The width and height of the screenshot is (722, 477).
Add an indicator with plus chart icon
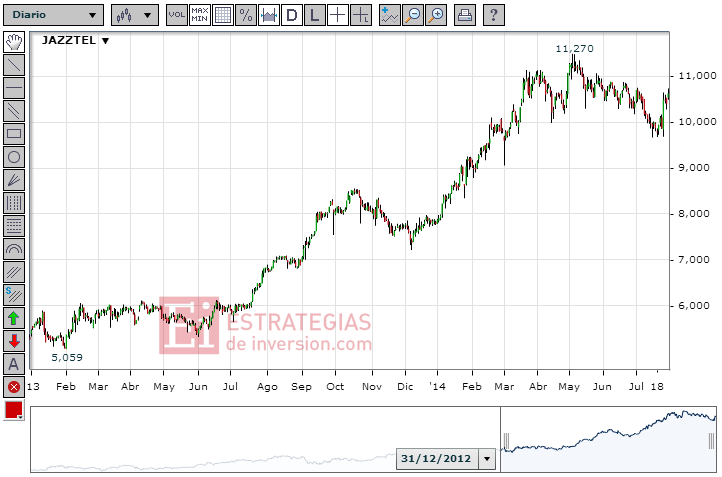(390, 15)
